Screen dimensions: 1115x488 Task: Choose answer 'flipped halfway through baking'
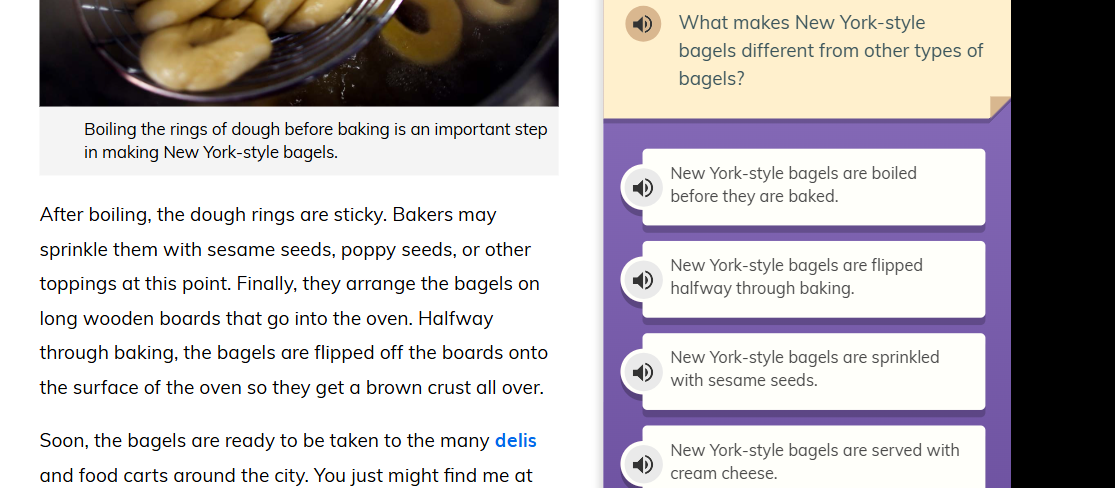pyautogui.click(x=812, y=278)
